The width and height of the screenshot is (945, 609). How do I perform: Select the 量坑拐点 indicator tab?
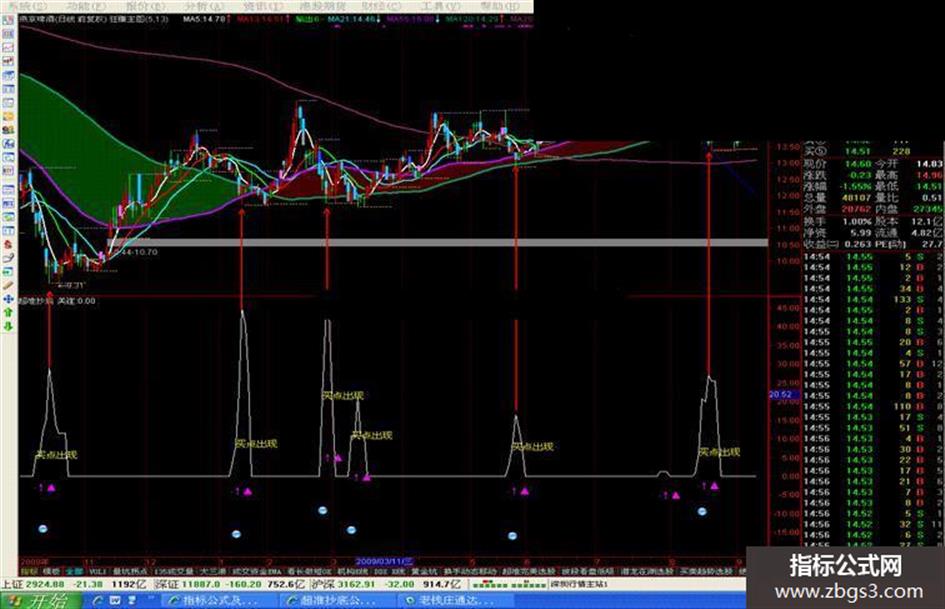pyautogui.click(x=130, y=571)
